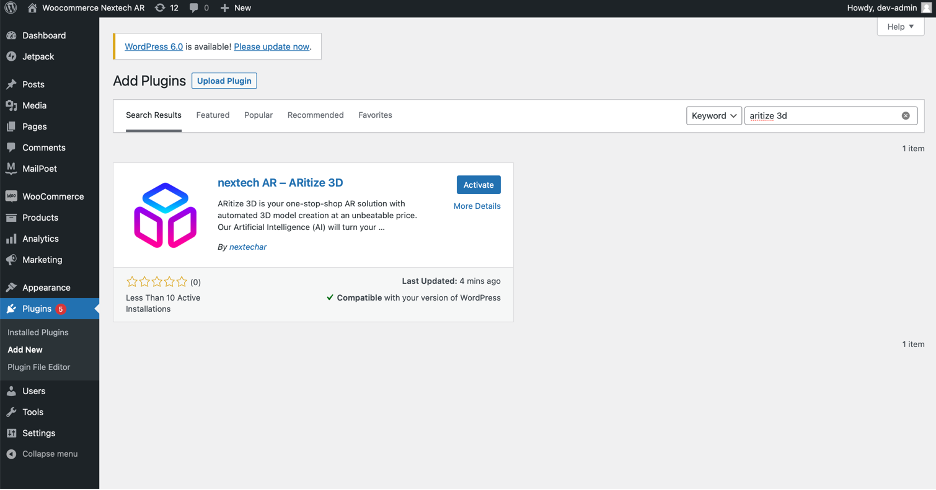The width and height of the screenshot is (936, 490).
Task: Open More Details for ARitize 3D
Action: point(477,206)
